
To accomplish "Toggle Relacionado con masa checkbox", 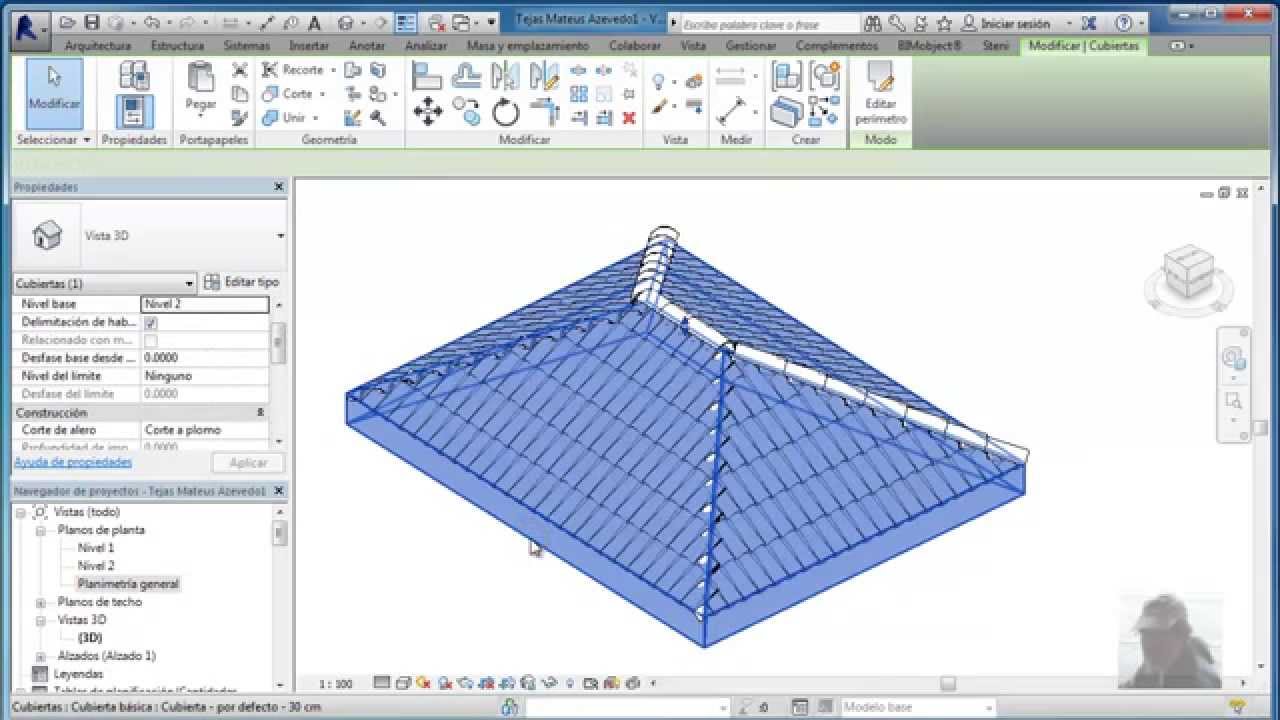I will (x=151, y=341).
